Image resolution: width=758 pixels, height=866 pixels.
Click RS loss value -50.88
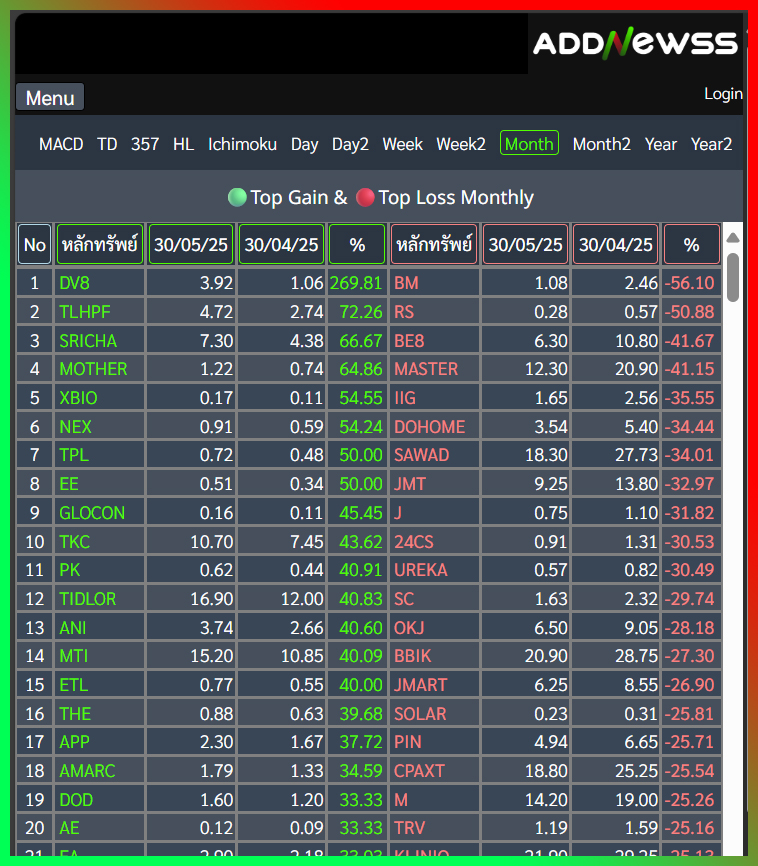tap(689, 311)
